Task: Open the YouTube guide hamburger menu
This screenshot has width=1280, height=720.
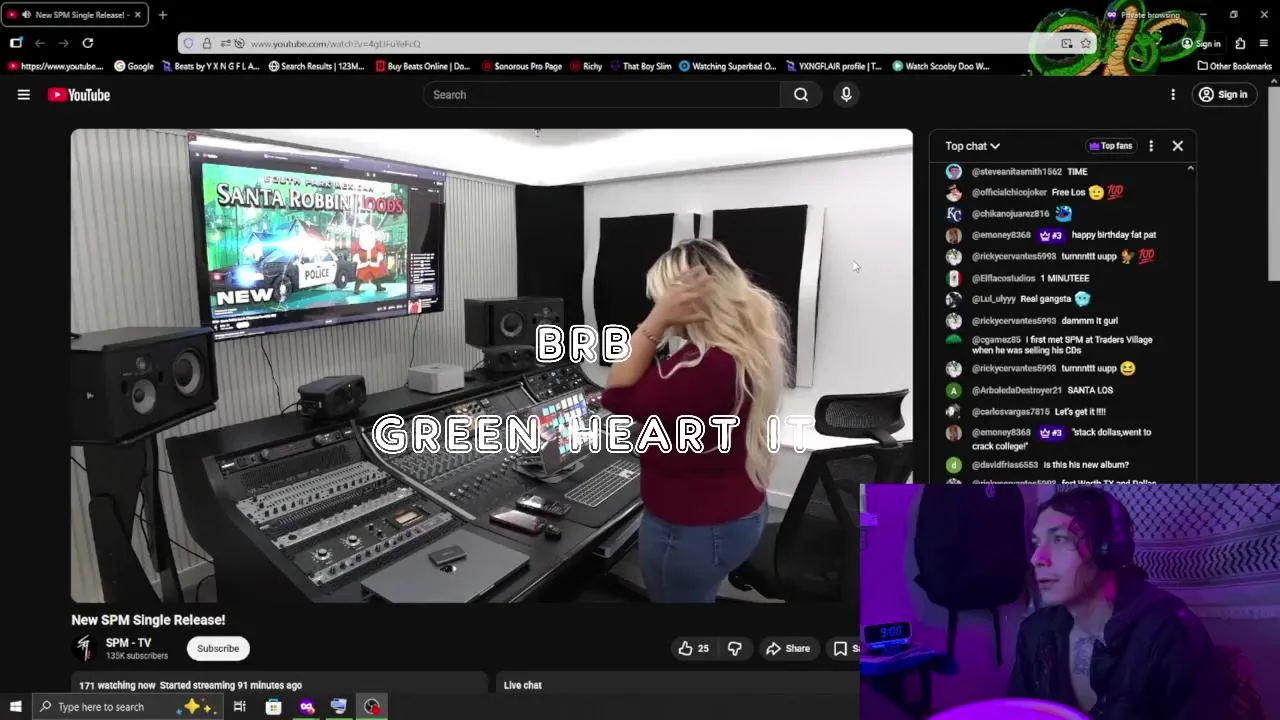Action: tap(23, 95)
